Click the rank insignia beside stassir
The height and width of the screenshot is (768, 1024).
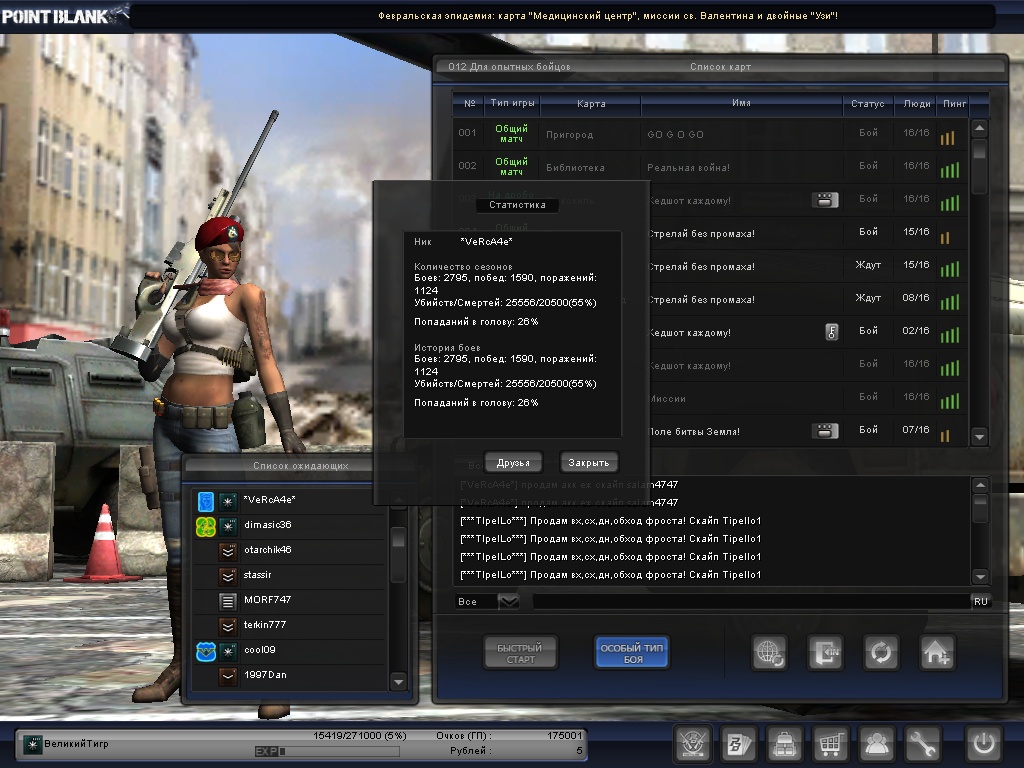coord(227,576)
